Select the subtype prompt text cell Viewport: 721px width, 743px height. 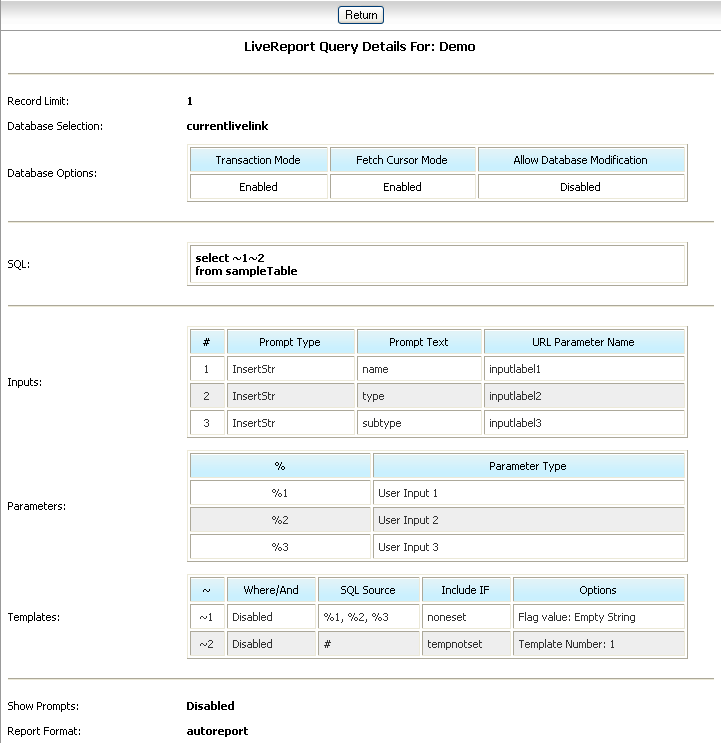pyautogui.click(x=419, y=423)
